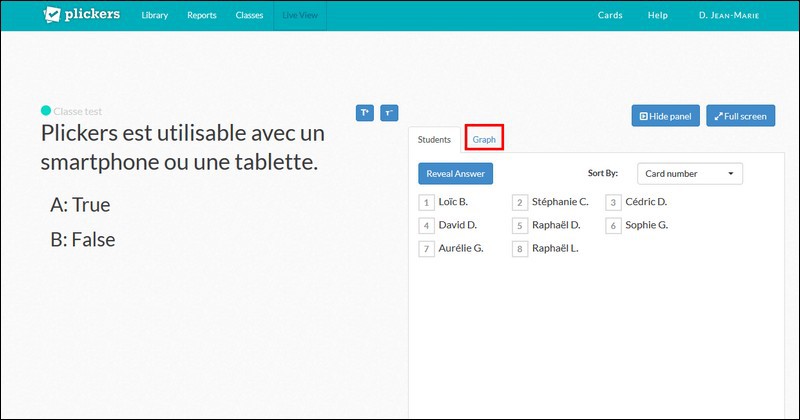Click card number 1 box for Loïc B.
This screenshot has width=800, height=420.
coord(426,202)
